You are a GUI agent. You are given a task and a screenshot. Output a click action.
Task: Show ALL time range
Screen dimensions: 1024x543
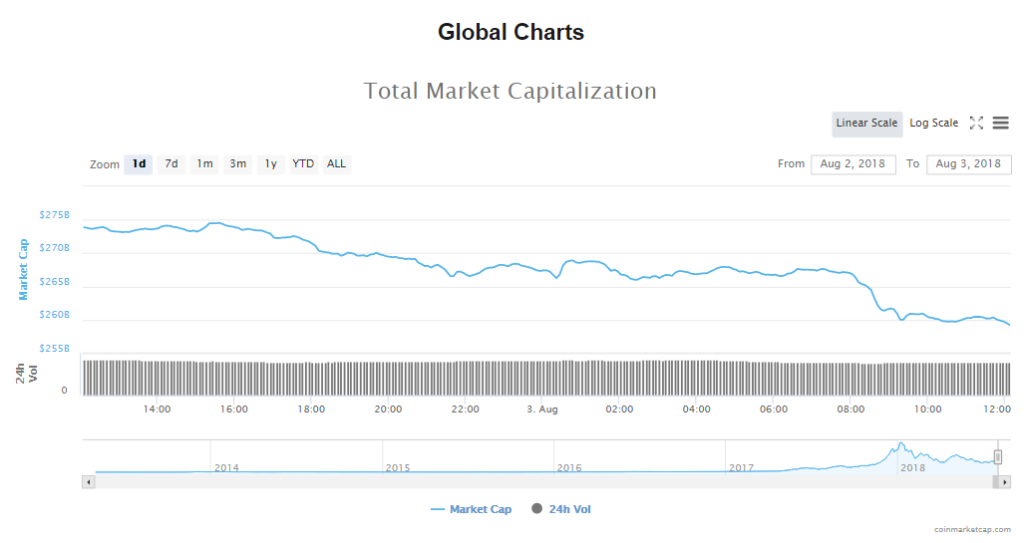pyautogui.click(x=337, y=164)
